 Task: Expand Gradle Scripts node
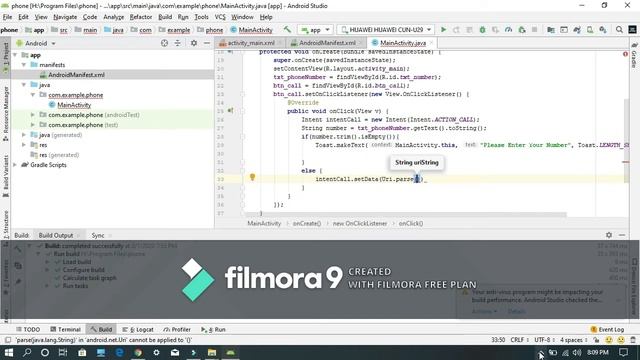coord(15,165)
